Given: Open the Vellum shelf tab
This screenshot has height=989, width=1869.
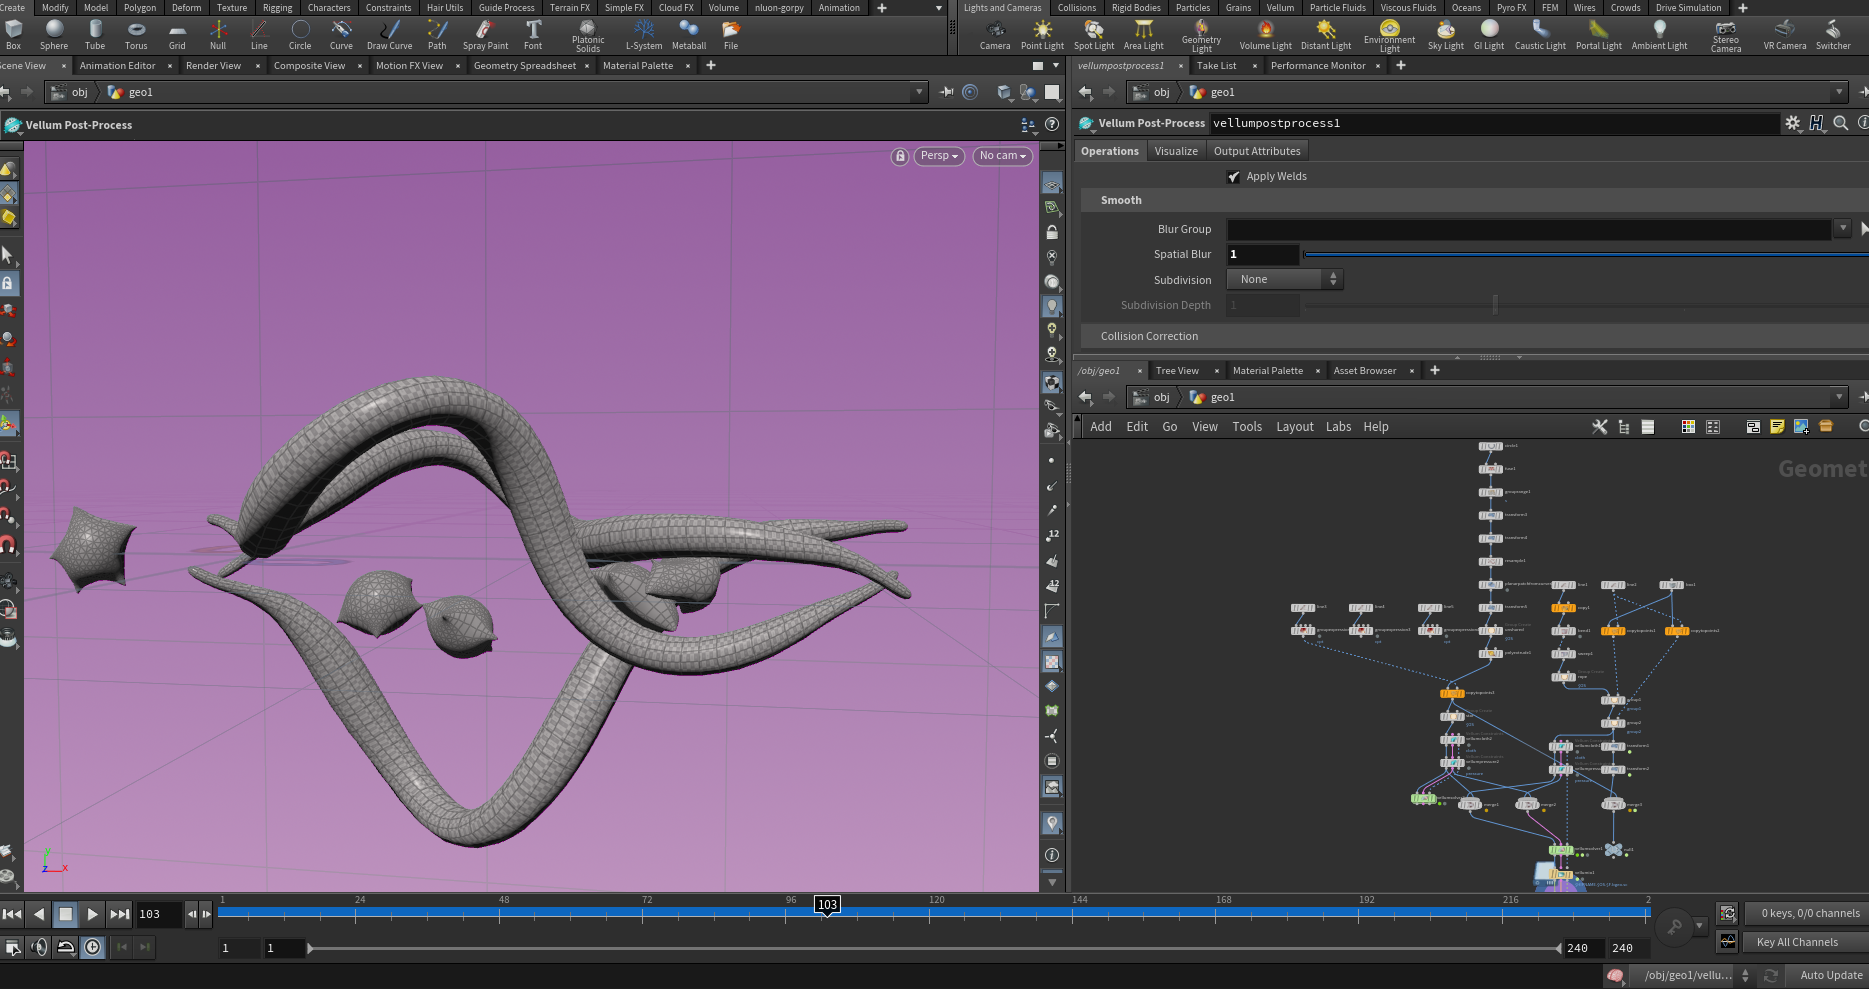Looking at the screenshot, I should [1280, 8].
